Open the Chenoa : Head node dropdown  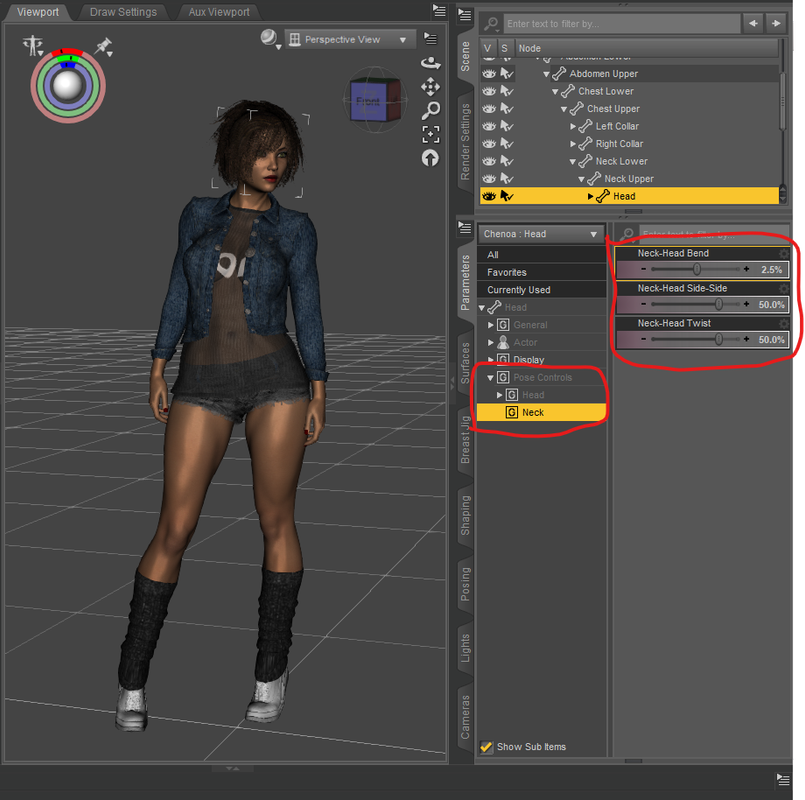[x=541, y=234]
